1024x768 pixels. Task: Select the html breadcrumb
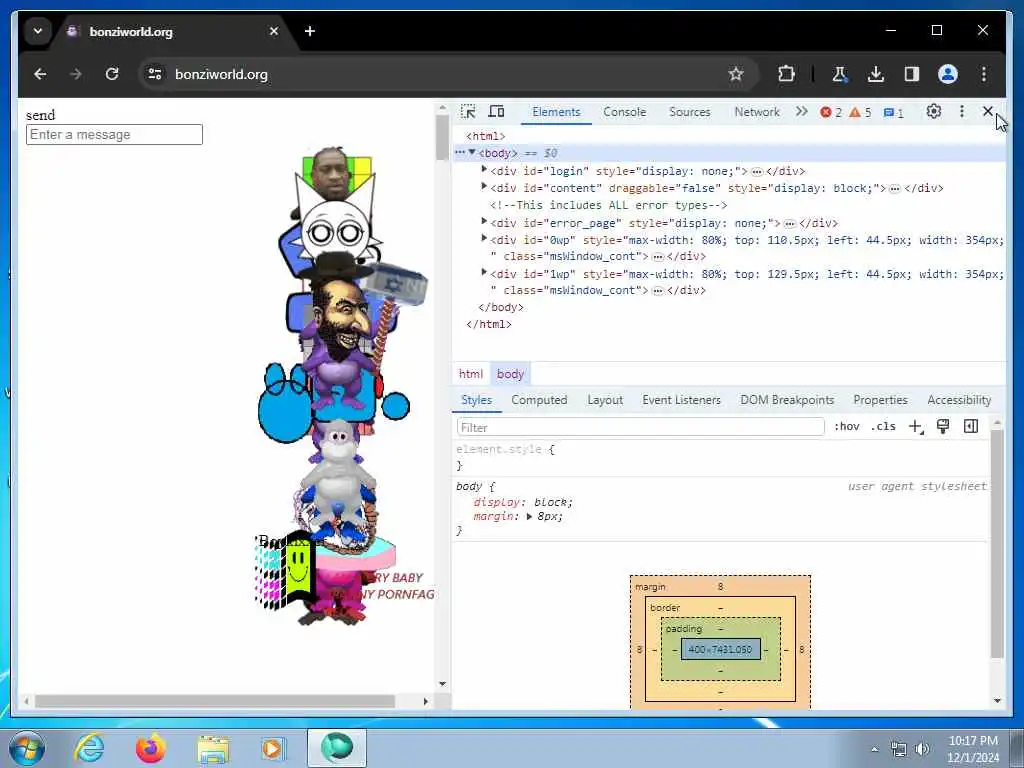[471, 374]
